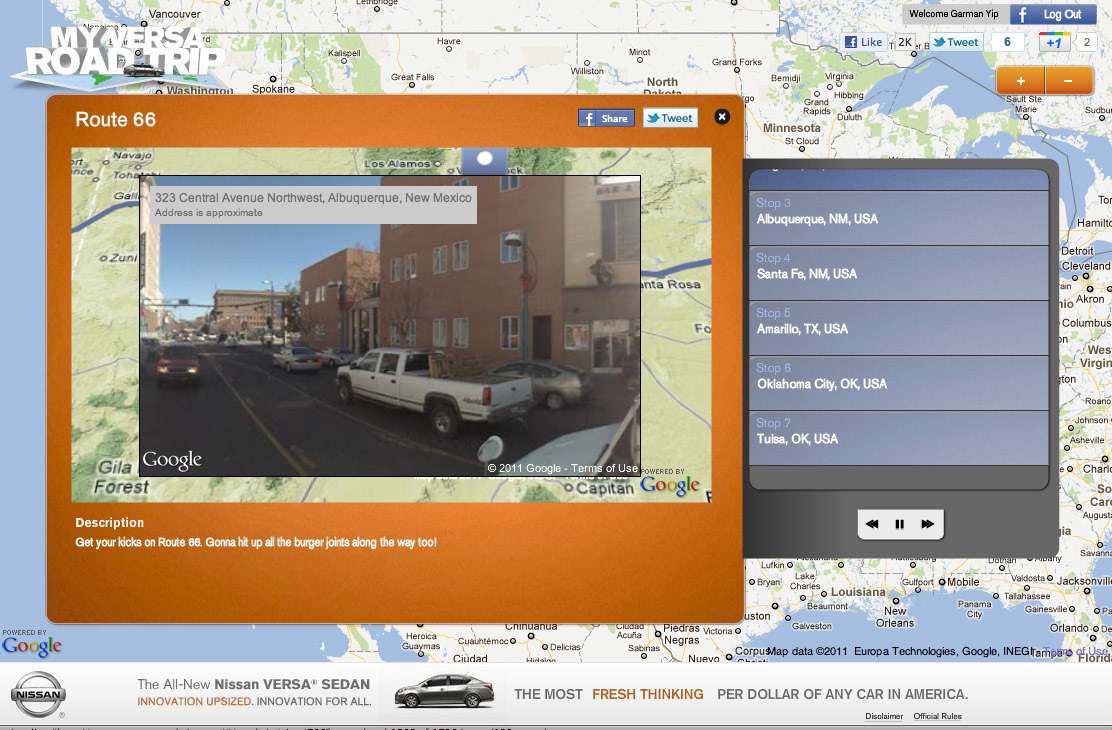
Task: Click the Facebook icon beside Log Out
Action: coord(1023,14)
